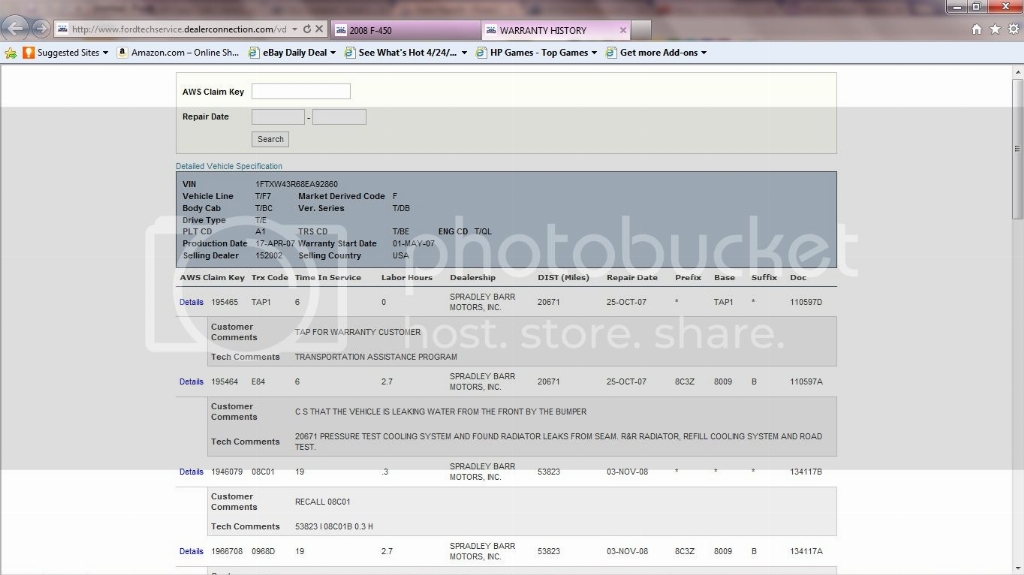Click the DIST (Miles) column header

pyautogui.click(x=564, y=278)
